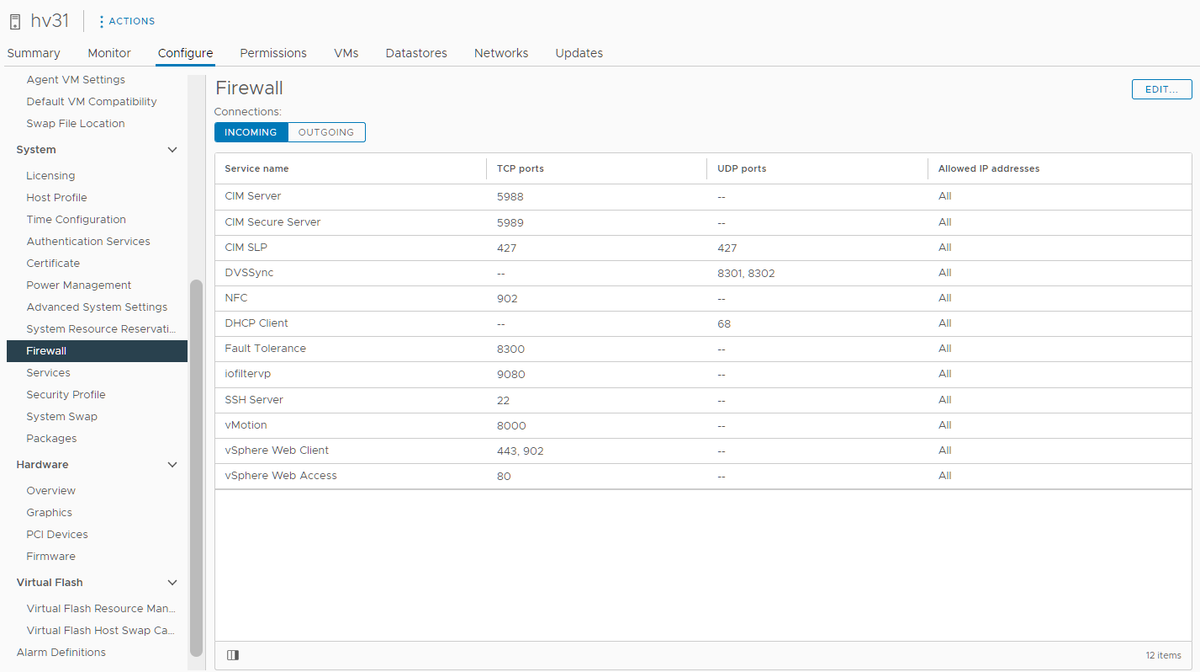This screenshot has height=672, width=1200.
Task: Open Virtual Flash Host Swap Cache
Action: pyautogui.click(x=101, y=631)
